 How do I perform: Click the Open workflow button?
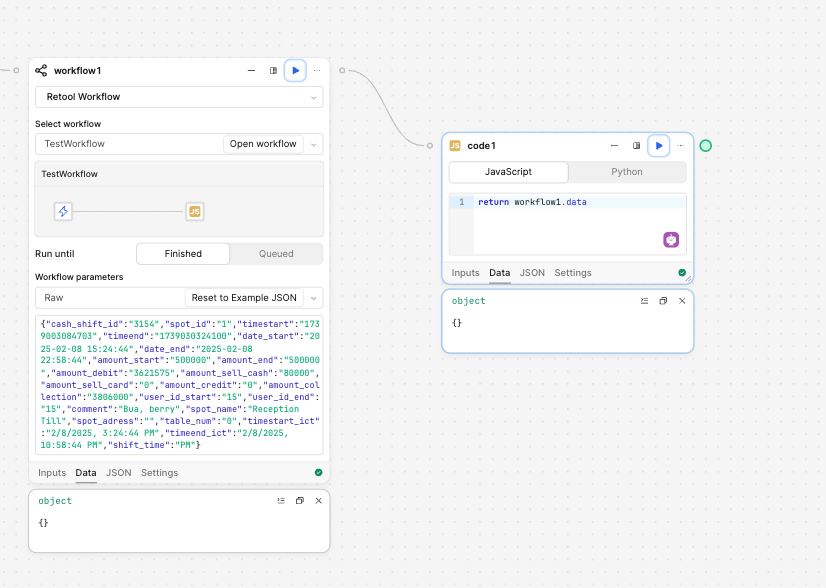point(263,144)
